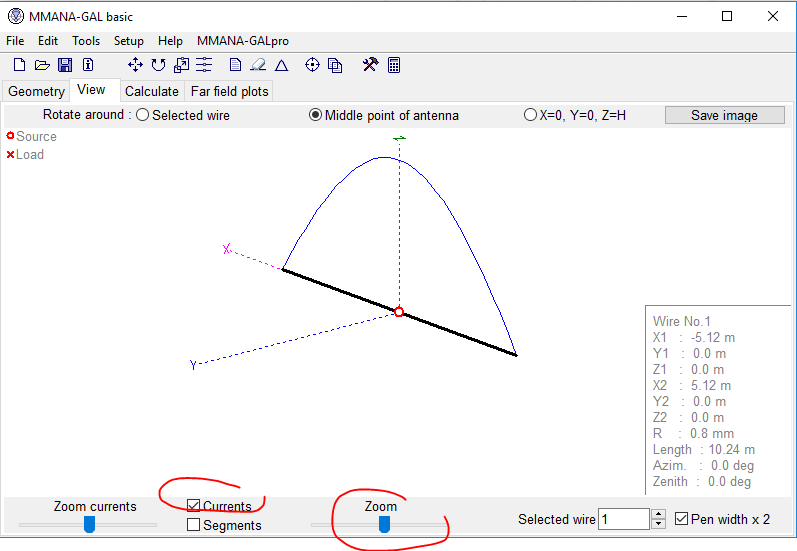Open a file with the folder icon
797x551 pixels.
tap(42, 65)
